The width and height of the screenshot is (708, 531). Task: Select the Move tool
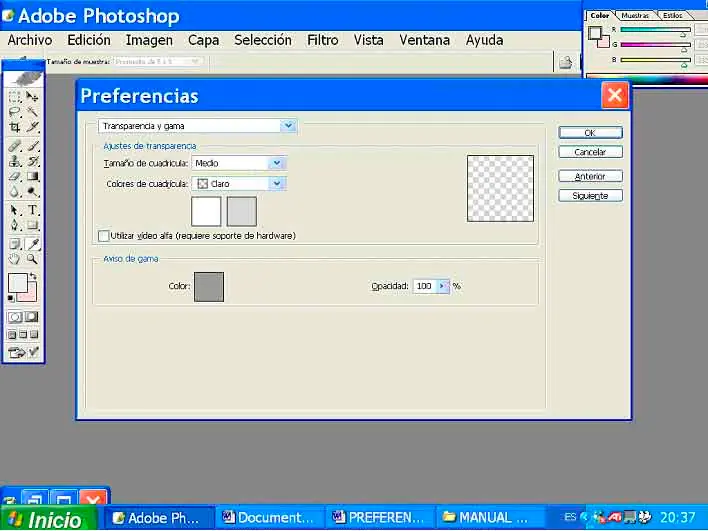coord(32,97)
